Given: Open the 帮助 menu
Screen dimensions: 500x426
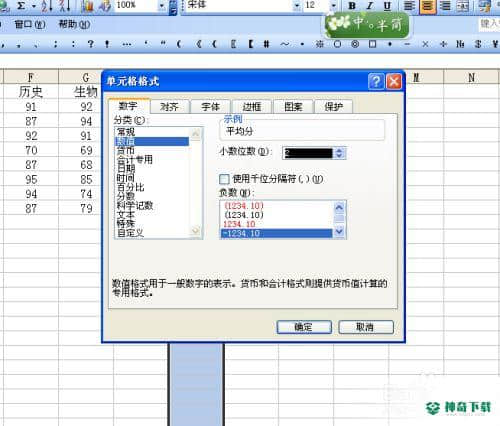Looking at the screenshot, I should point(74,24).
